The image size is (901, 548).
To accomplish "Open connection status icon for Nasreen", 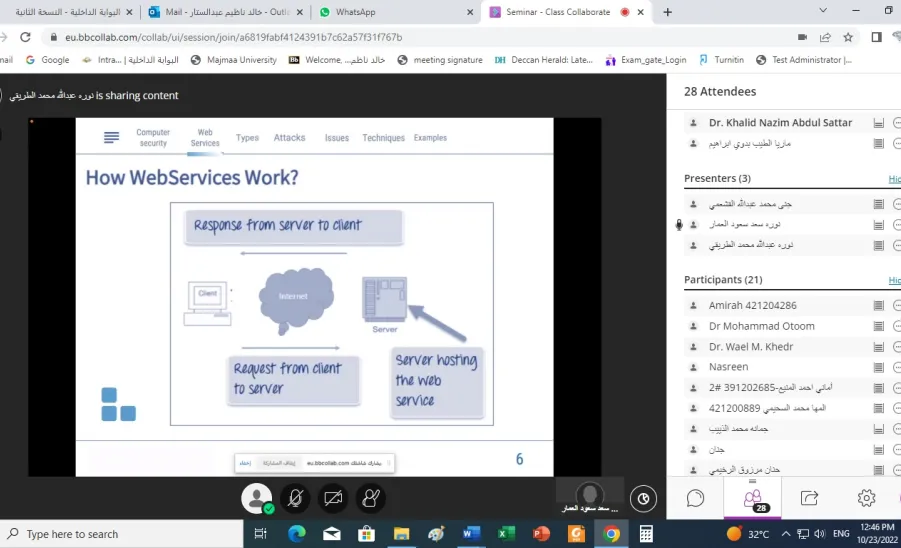I will 879,367.
